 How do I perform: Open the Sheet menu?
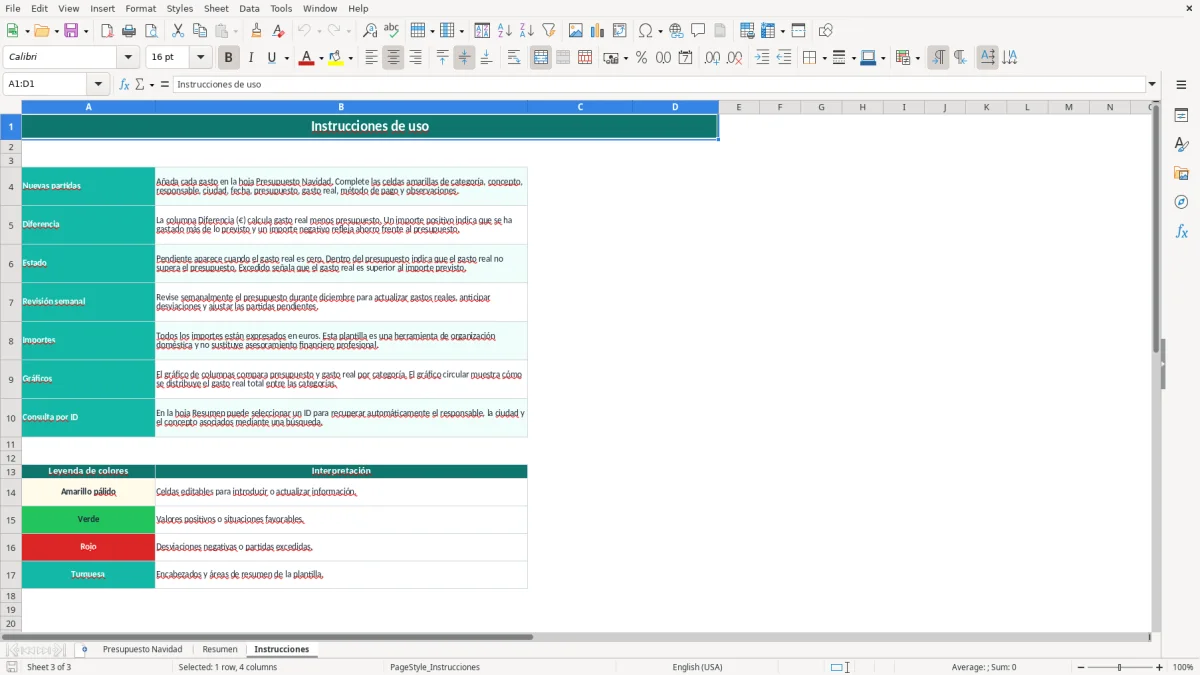point(216,8)
